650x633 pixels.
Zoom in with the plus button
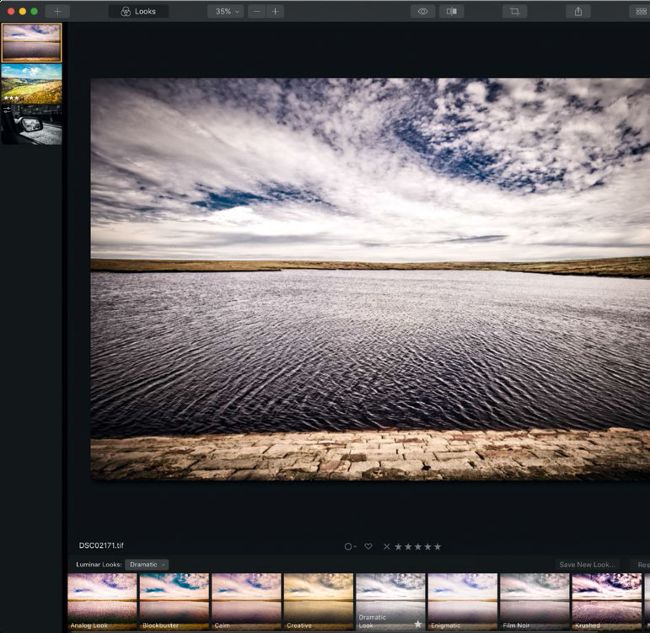(275, 11)
